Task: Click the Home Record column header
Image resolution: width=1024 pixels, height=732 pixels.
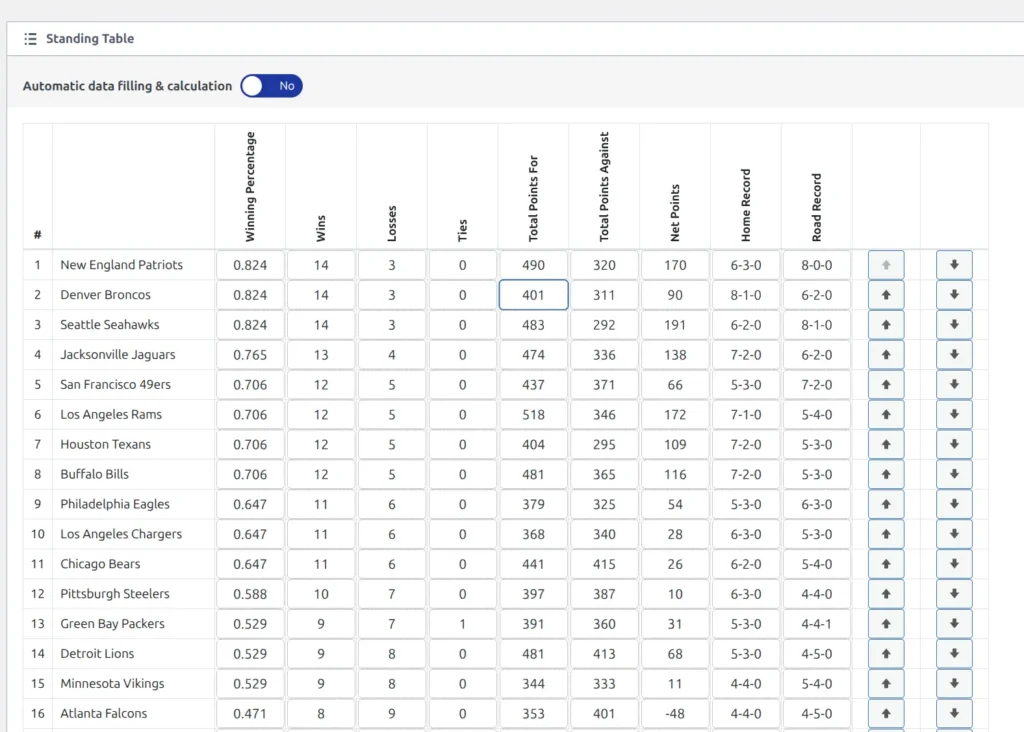Action: pyautogui.click(x=746, y=206)
